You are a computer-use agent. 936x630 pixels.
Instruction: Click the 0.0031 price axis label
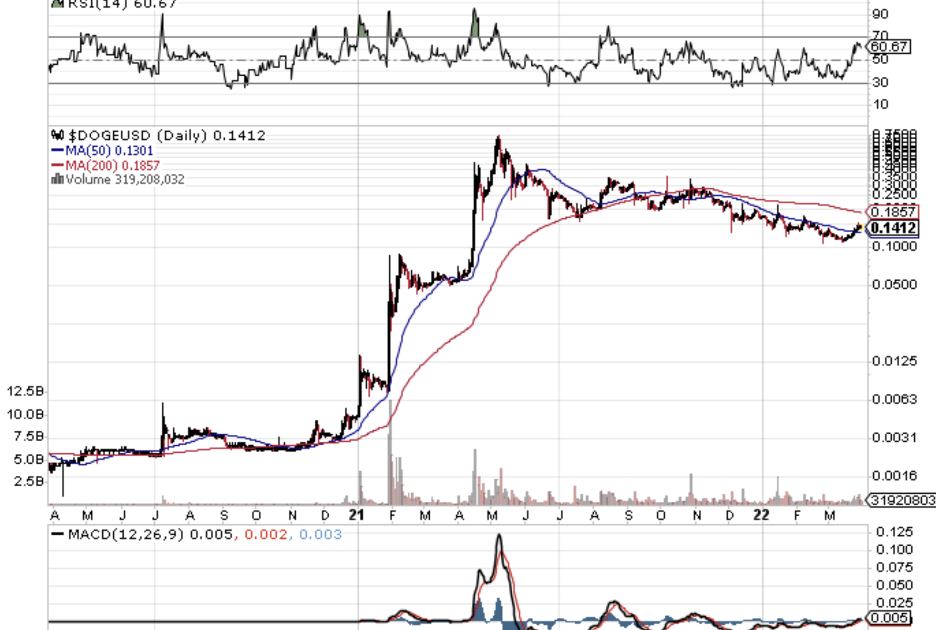point(894,438)
